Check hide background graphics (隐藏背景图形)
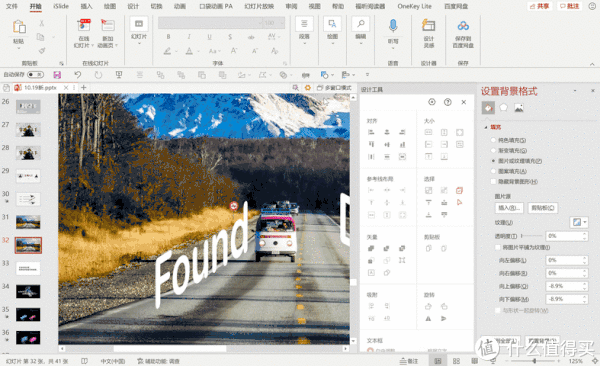The width and height of the screenshot is (600, 366). pyautogui.click(x=493, y=181)
